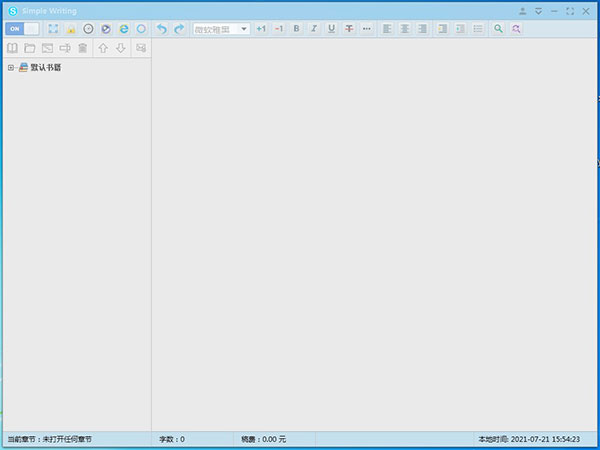
Task: Click the yellow lock icon
Action: 70,29
